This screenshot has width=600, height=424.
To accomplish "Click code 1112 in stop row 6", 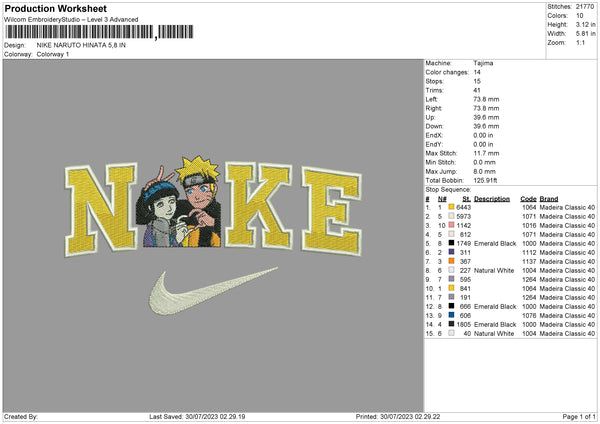I will [529, 252].
